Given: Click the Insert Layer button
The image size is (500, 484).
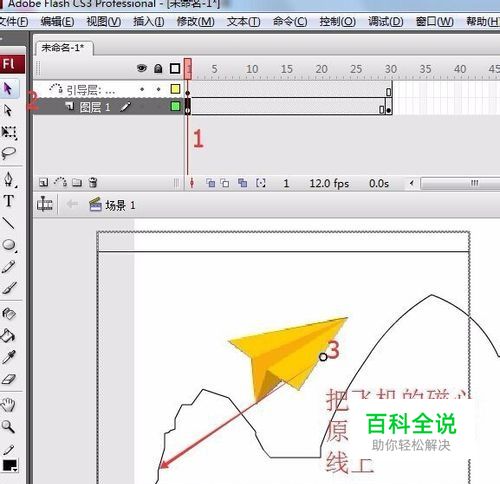Looking at the screenshot, I should click(x=43, y=182).
